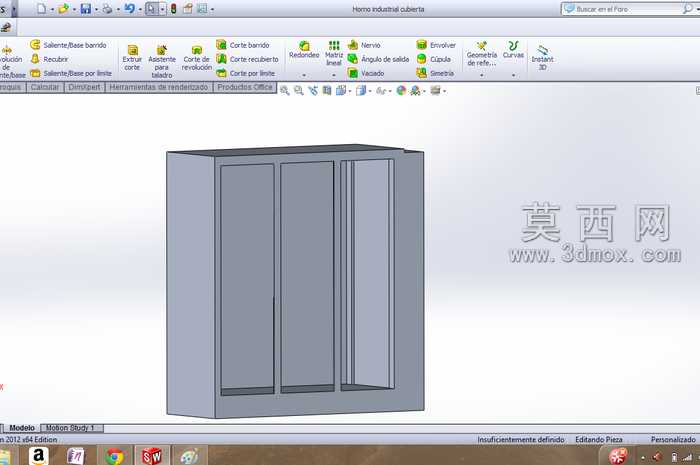Open dropdown arrow next to Undo icon
Viewport: 700px width, 465px height.
(140, 9)
